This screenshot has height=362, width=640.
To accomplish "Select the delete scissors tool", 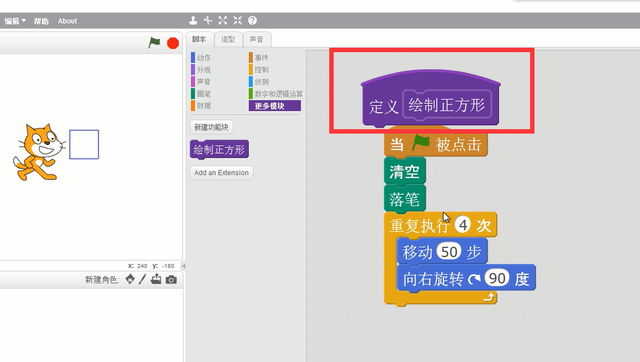I will point(208,20).
